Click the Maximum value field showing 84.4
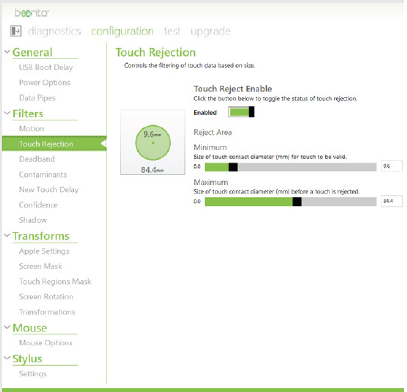The image size is (407, 392). [391, 201]
